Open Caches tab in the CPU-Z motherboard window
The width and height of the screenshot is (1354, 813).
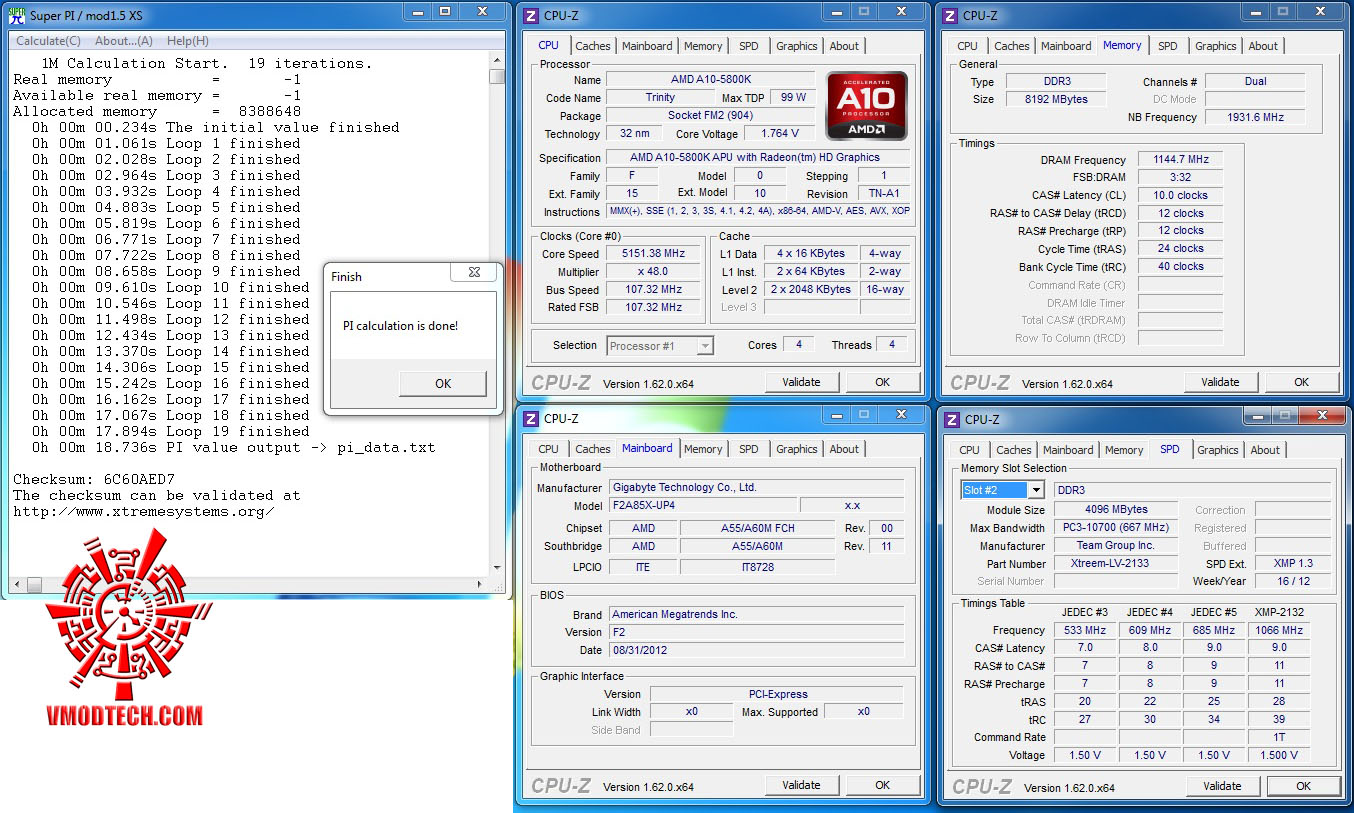pyautogui.click(x=593, y=449)
